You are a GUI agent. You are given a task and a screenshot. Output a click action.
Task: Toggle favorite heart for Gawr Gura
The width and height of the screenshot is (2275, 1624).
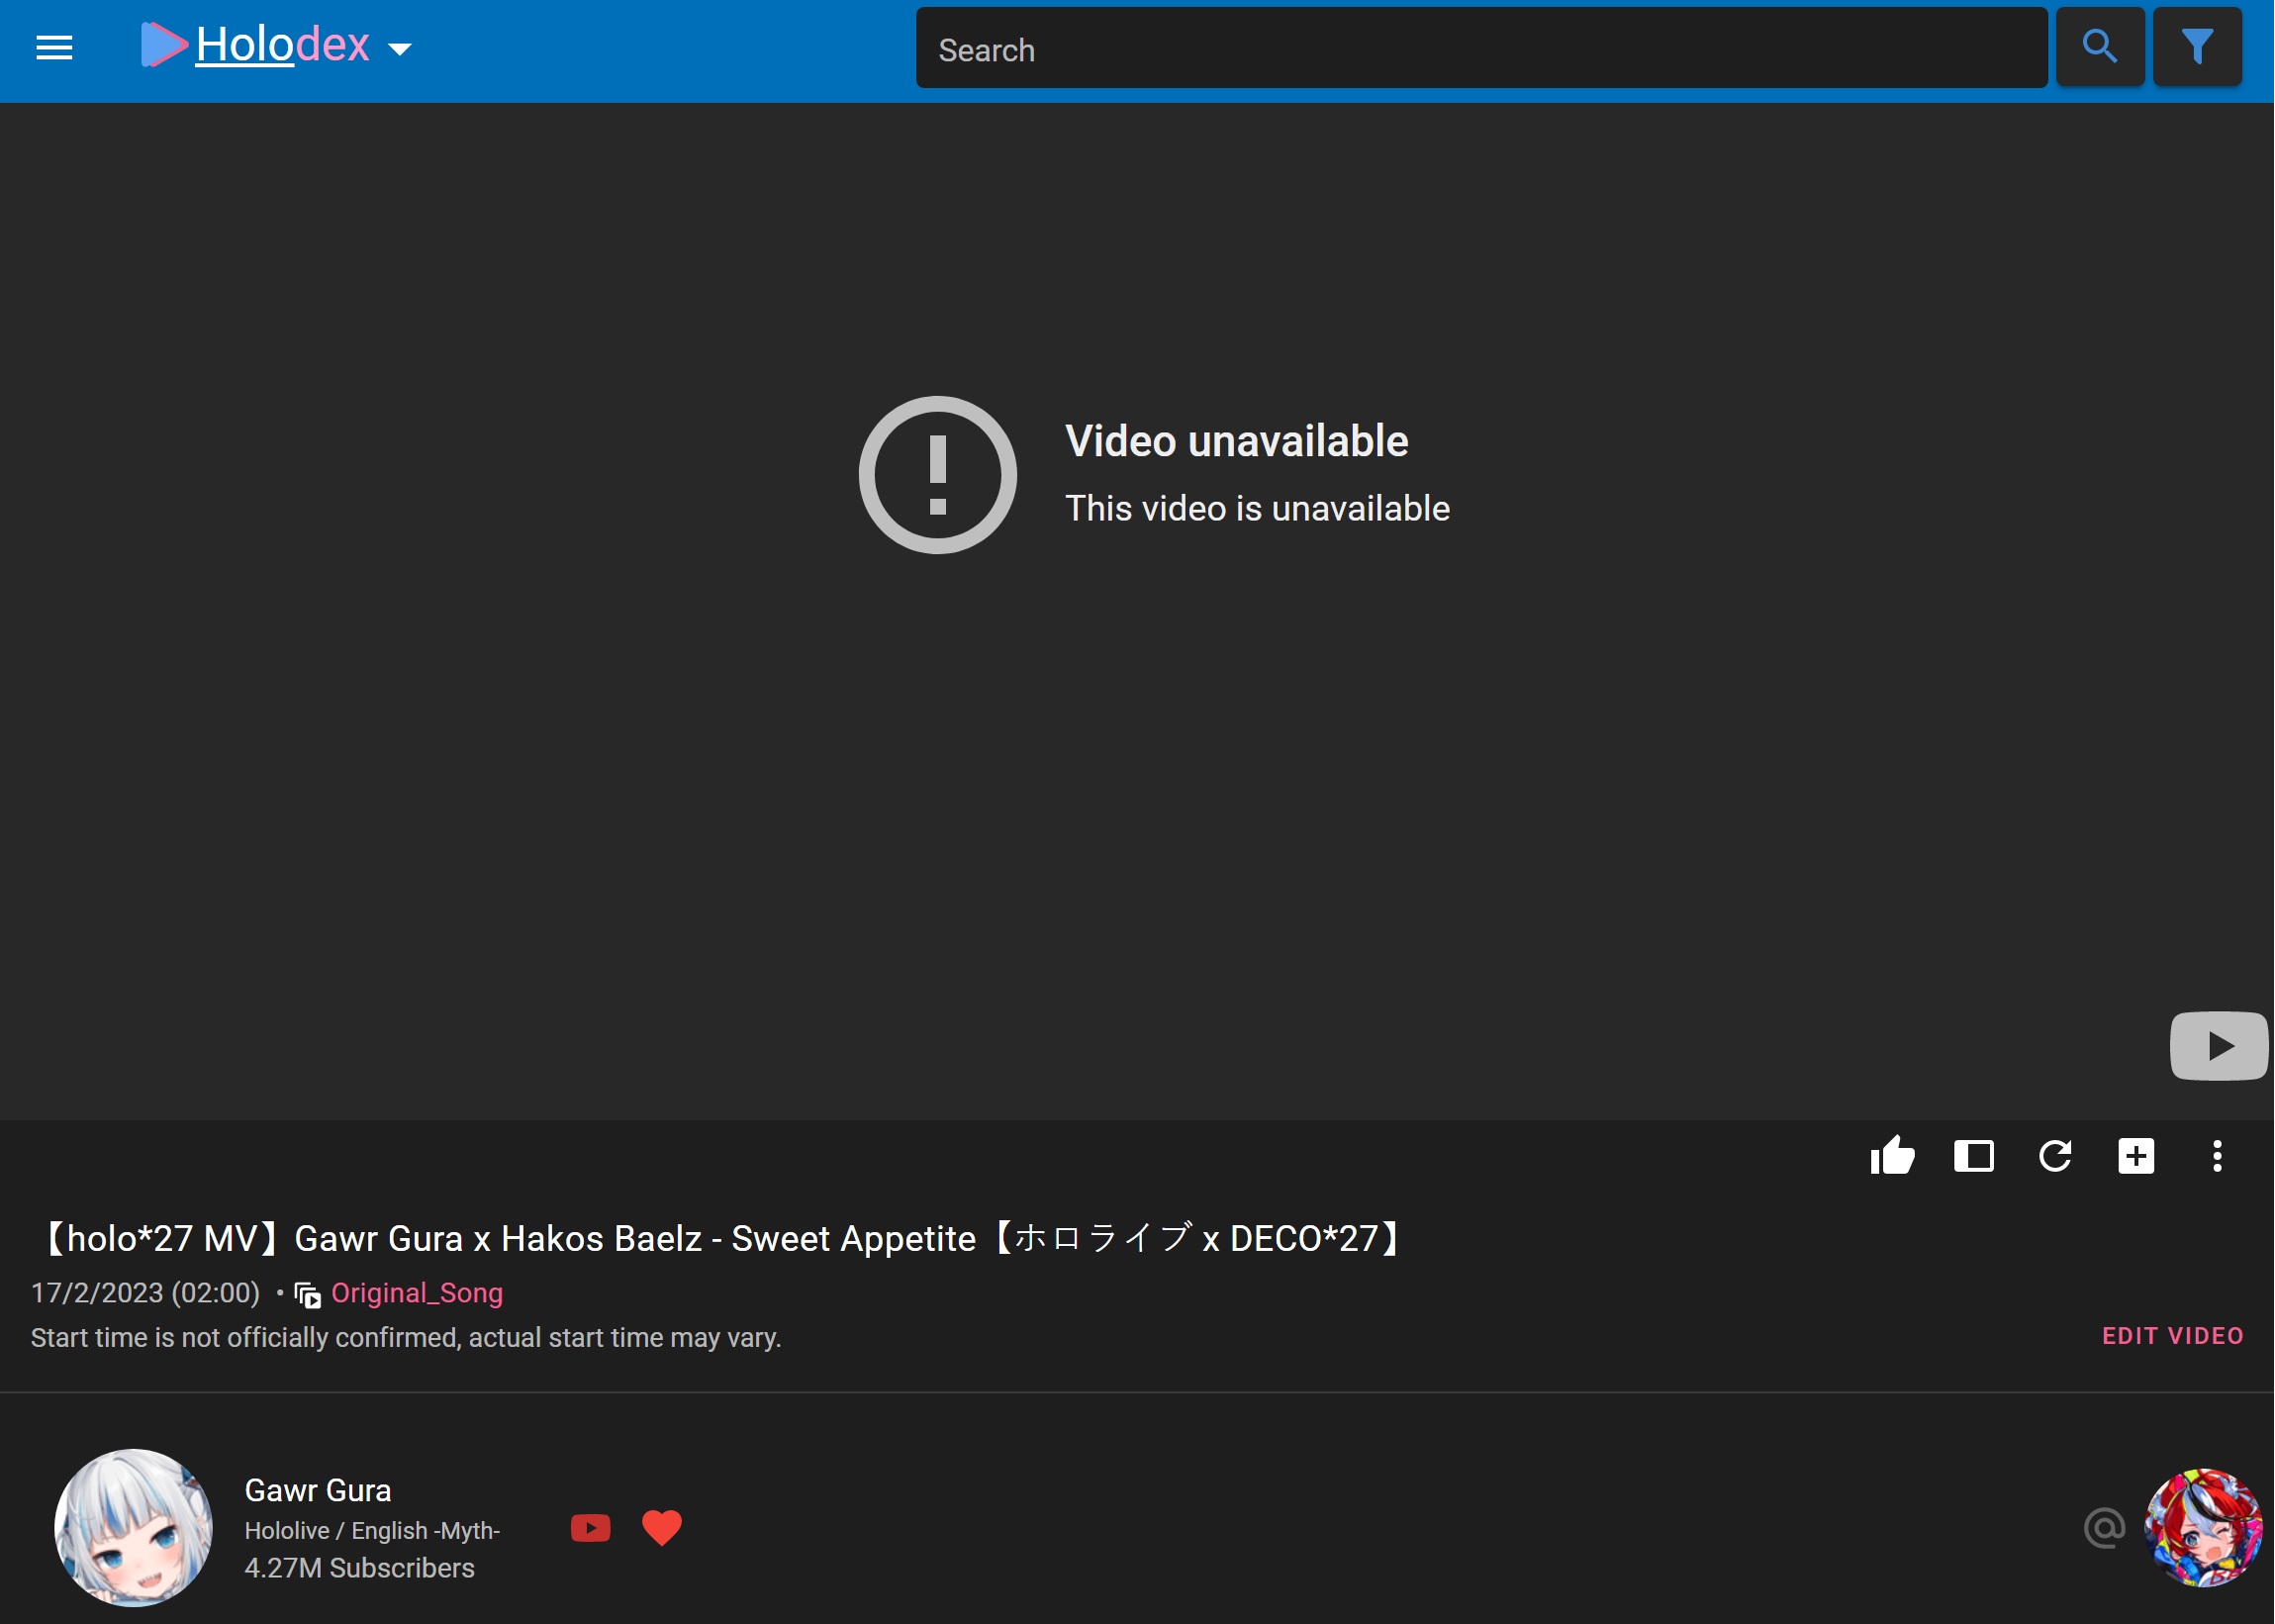(662, 1528)
